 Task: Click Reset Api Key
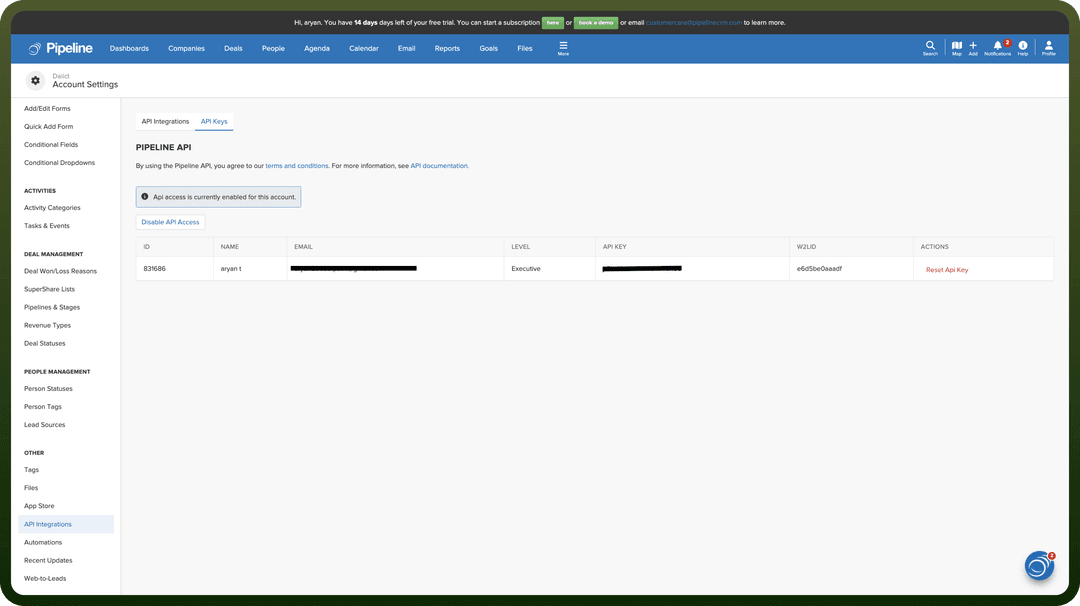click(946, 270)
